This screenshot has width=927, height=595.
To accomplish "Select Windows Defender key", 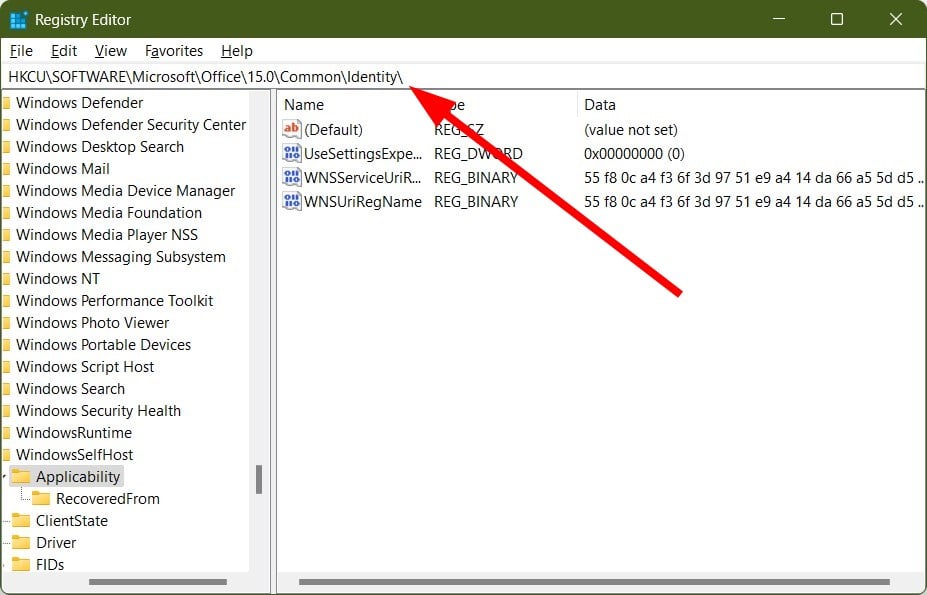I will (x=79, y=103).
